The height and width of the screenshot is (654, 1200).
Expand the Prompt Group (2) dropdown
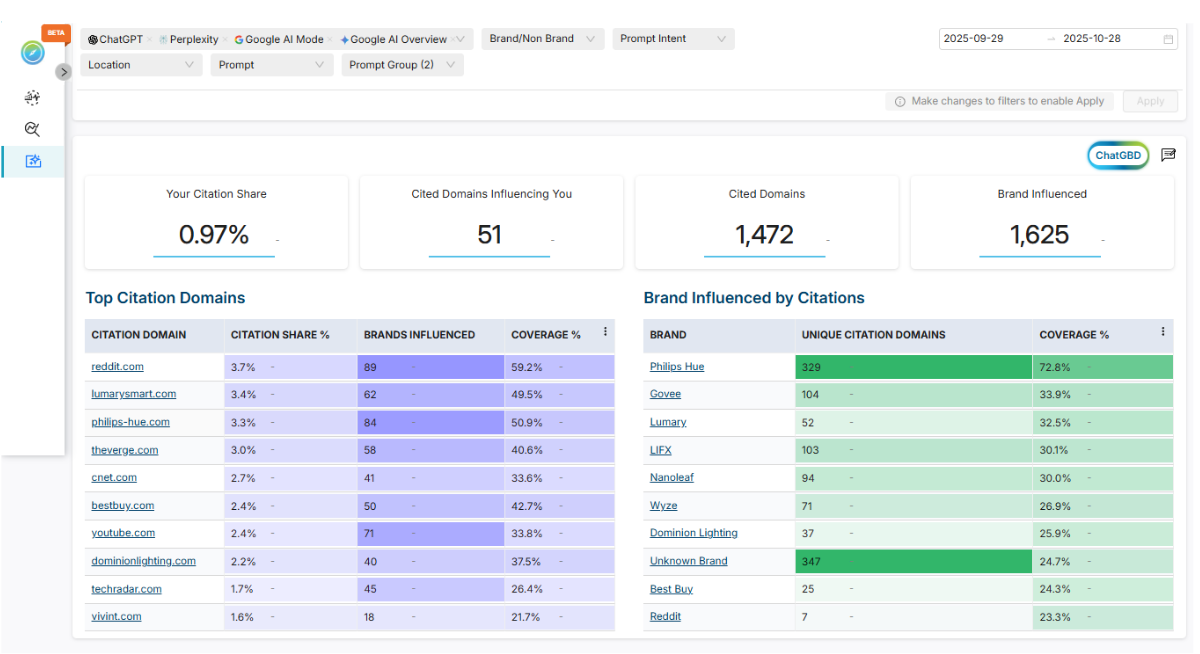point(403,65)
